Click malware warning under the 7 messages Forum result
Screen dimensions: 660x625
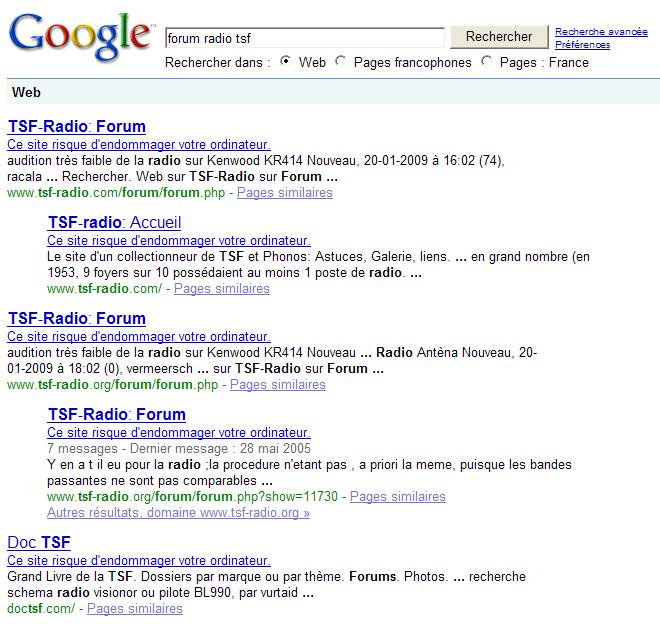(x=179, y=432)
